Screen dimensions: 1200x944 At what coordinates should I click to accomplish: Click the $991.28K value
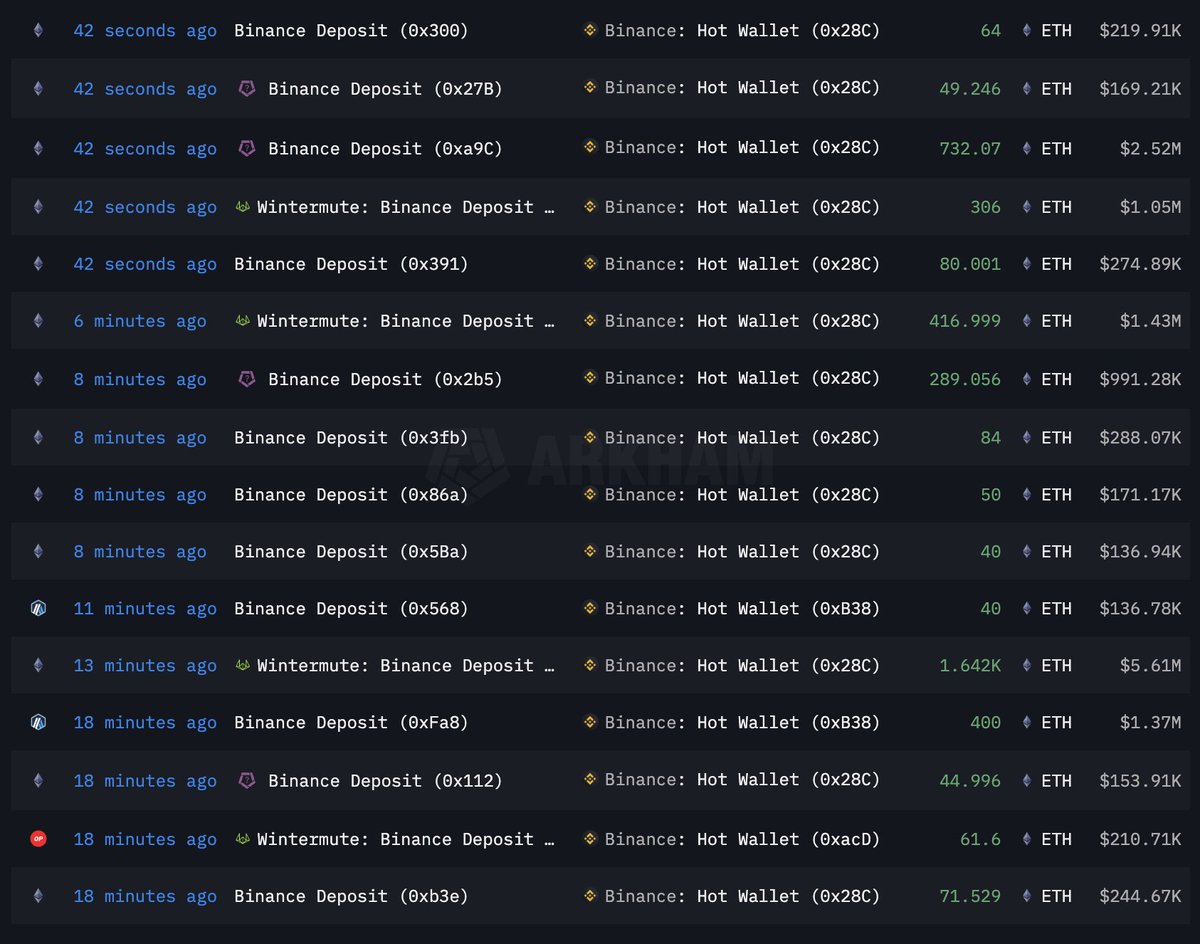pos(1140,379)
